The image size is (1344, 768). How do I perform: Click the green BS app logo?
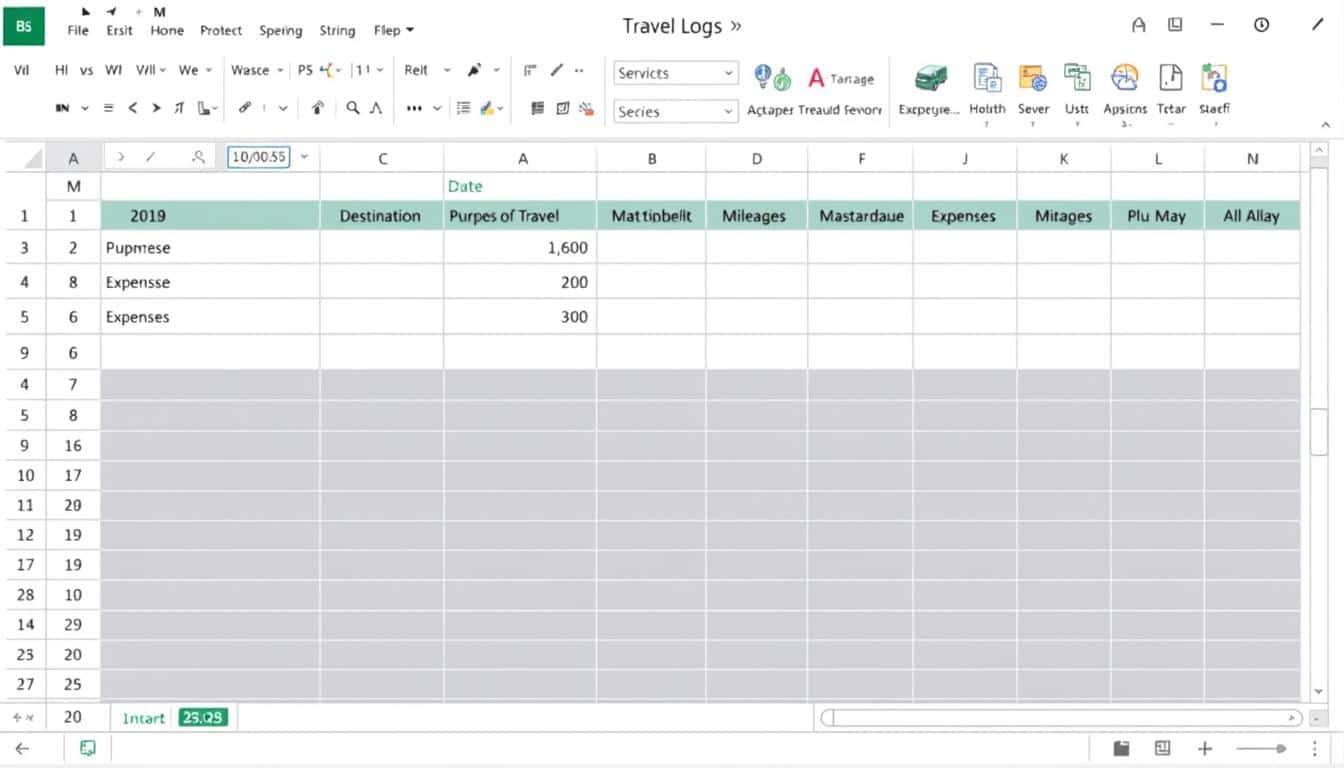pyautogui.click(x=23, y=26)
